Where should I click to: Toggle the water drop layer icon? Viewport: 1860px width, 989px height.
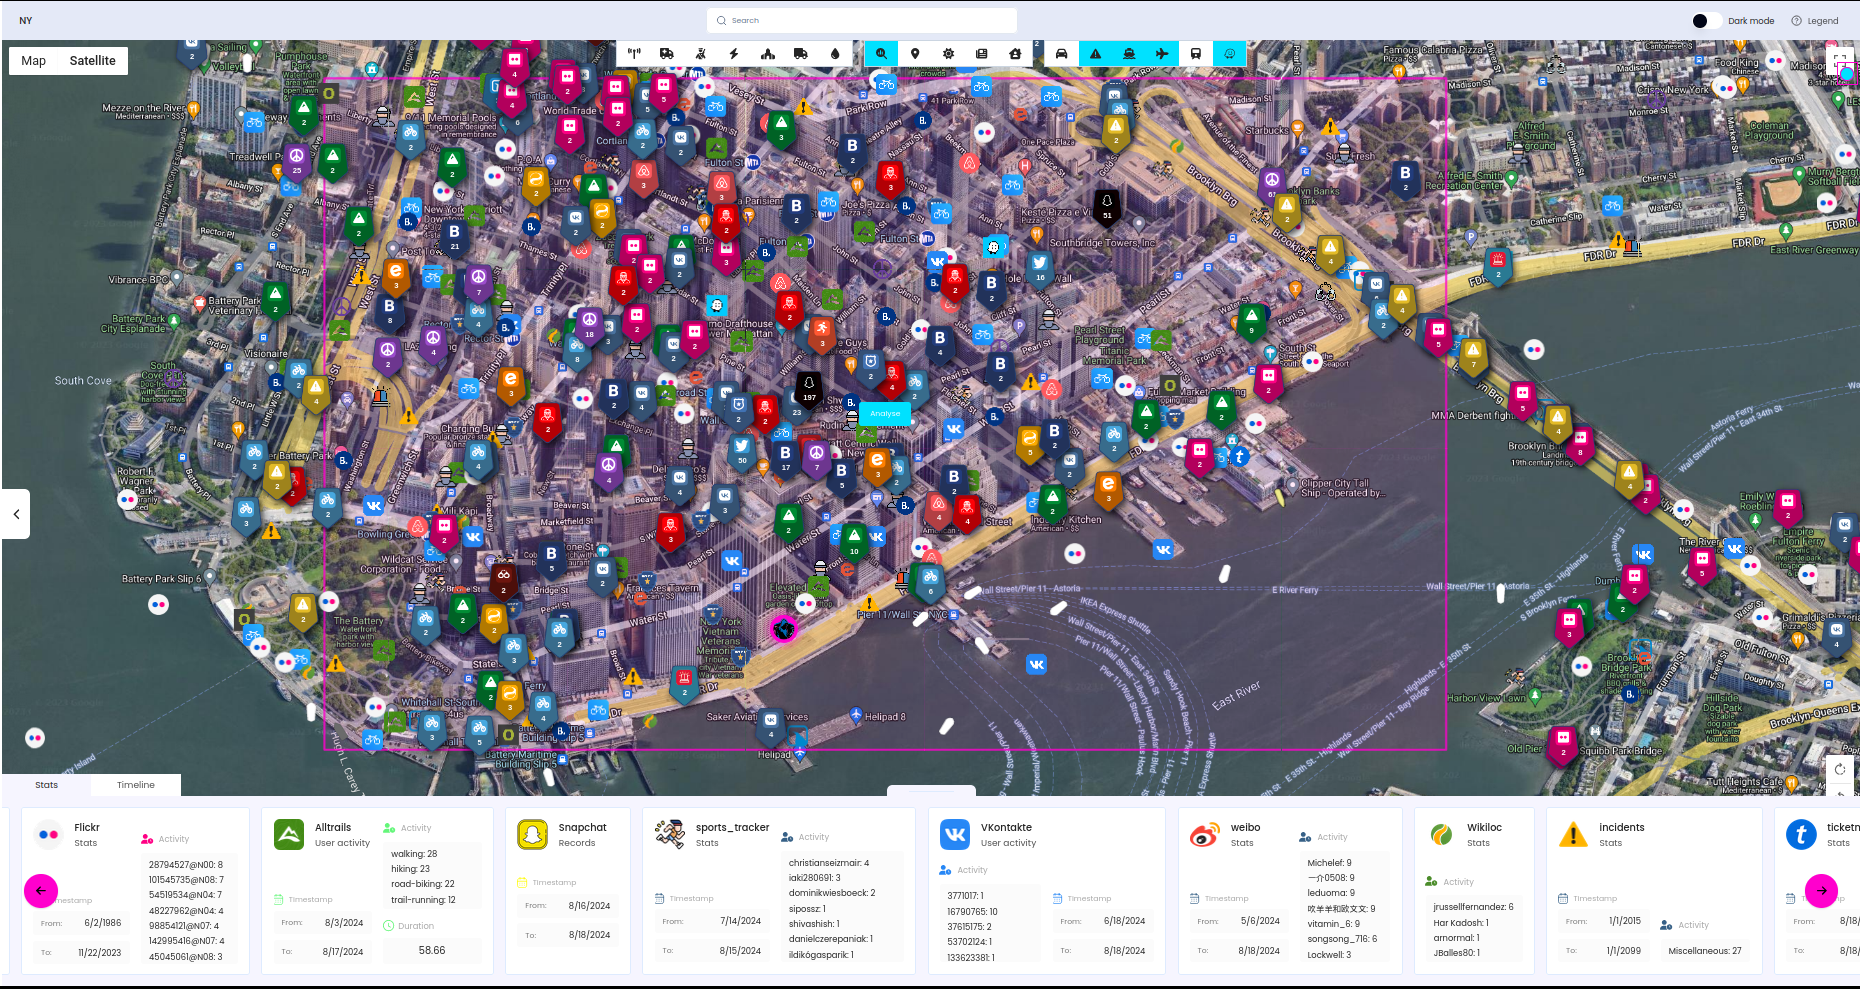click(x=835, y=54)
